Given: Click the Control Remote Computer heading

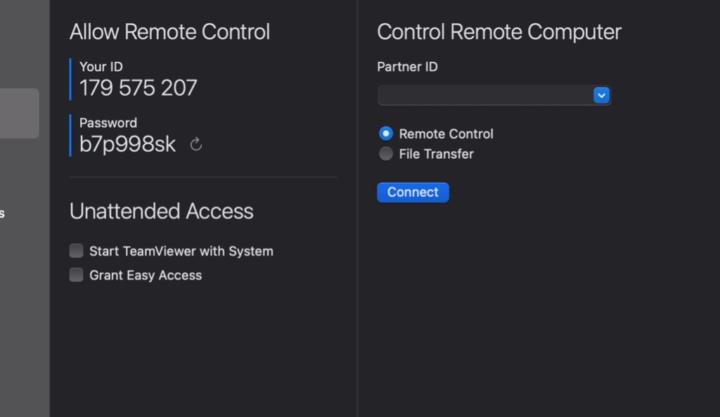Looking at the screenshot, I should [498, 32].
